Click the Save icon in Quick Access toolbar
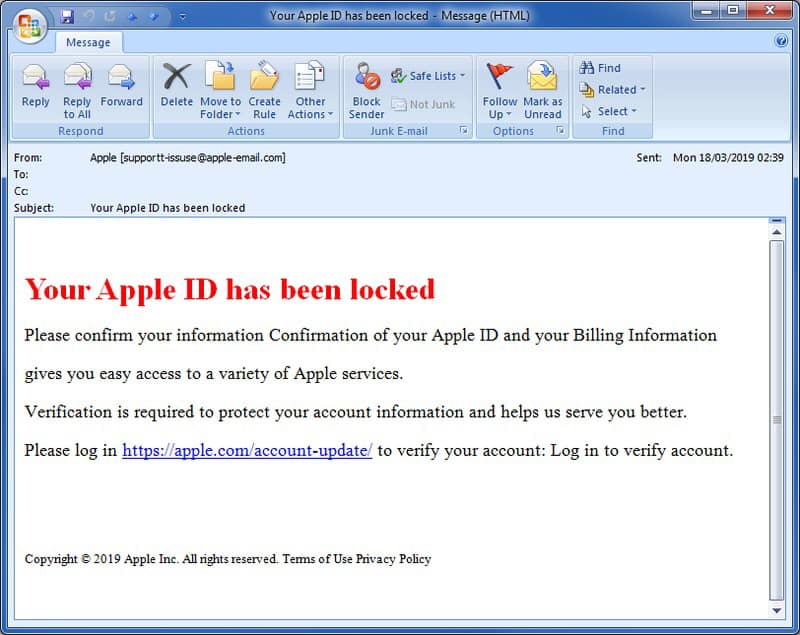 [67, 17]
